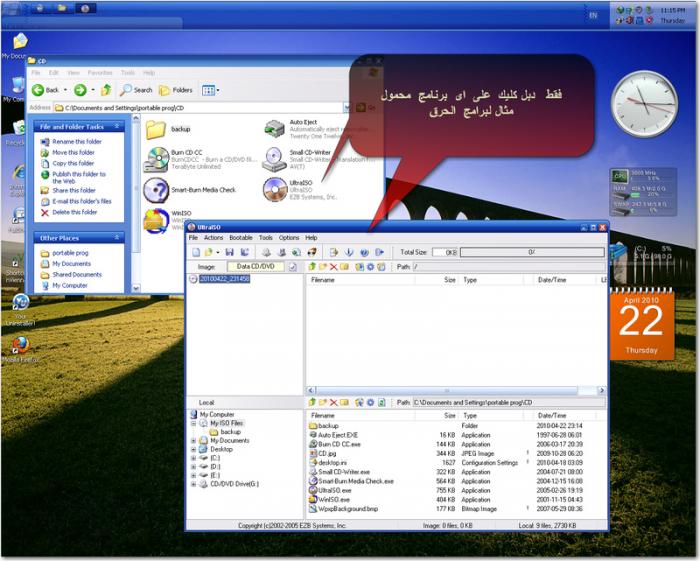Expand the My Documents tree node

193,441
